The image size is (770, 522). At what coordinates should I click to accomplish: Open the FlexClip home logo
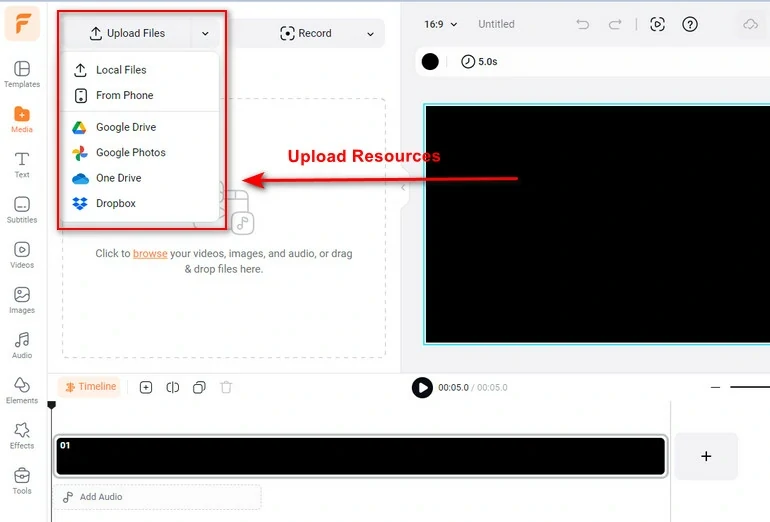coord(22,23)
